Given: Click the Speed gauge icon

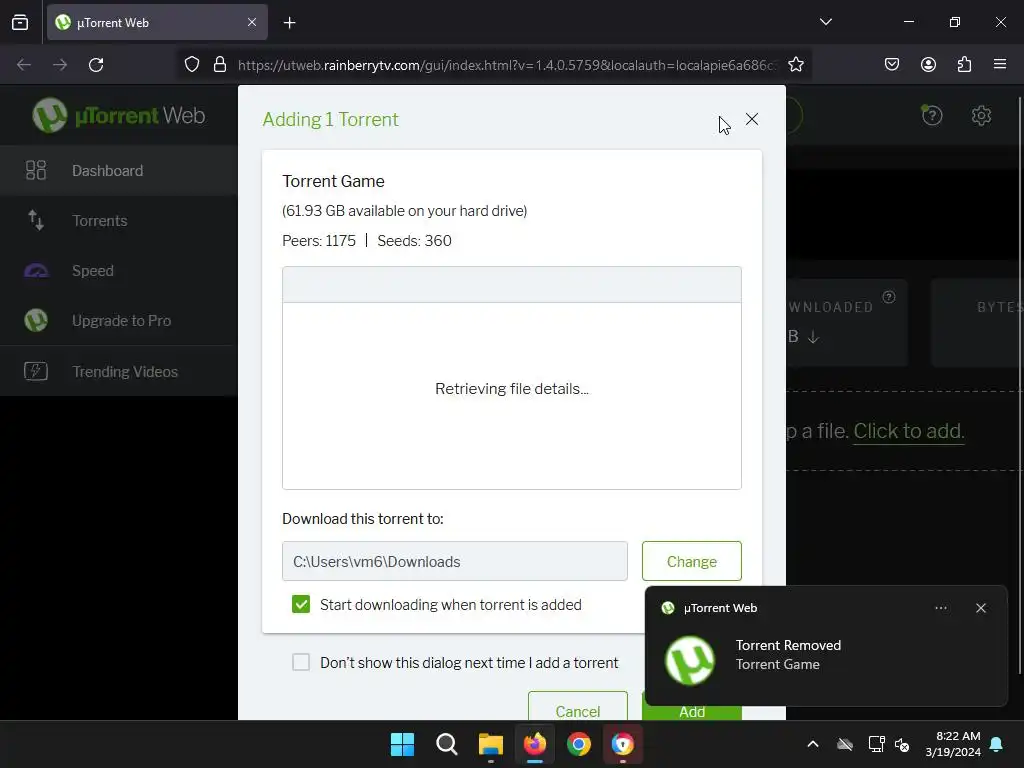Looking at the screenshot, I should (x=36, y=270).
